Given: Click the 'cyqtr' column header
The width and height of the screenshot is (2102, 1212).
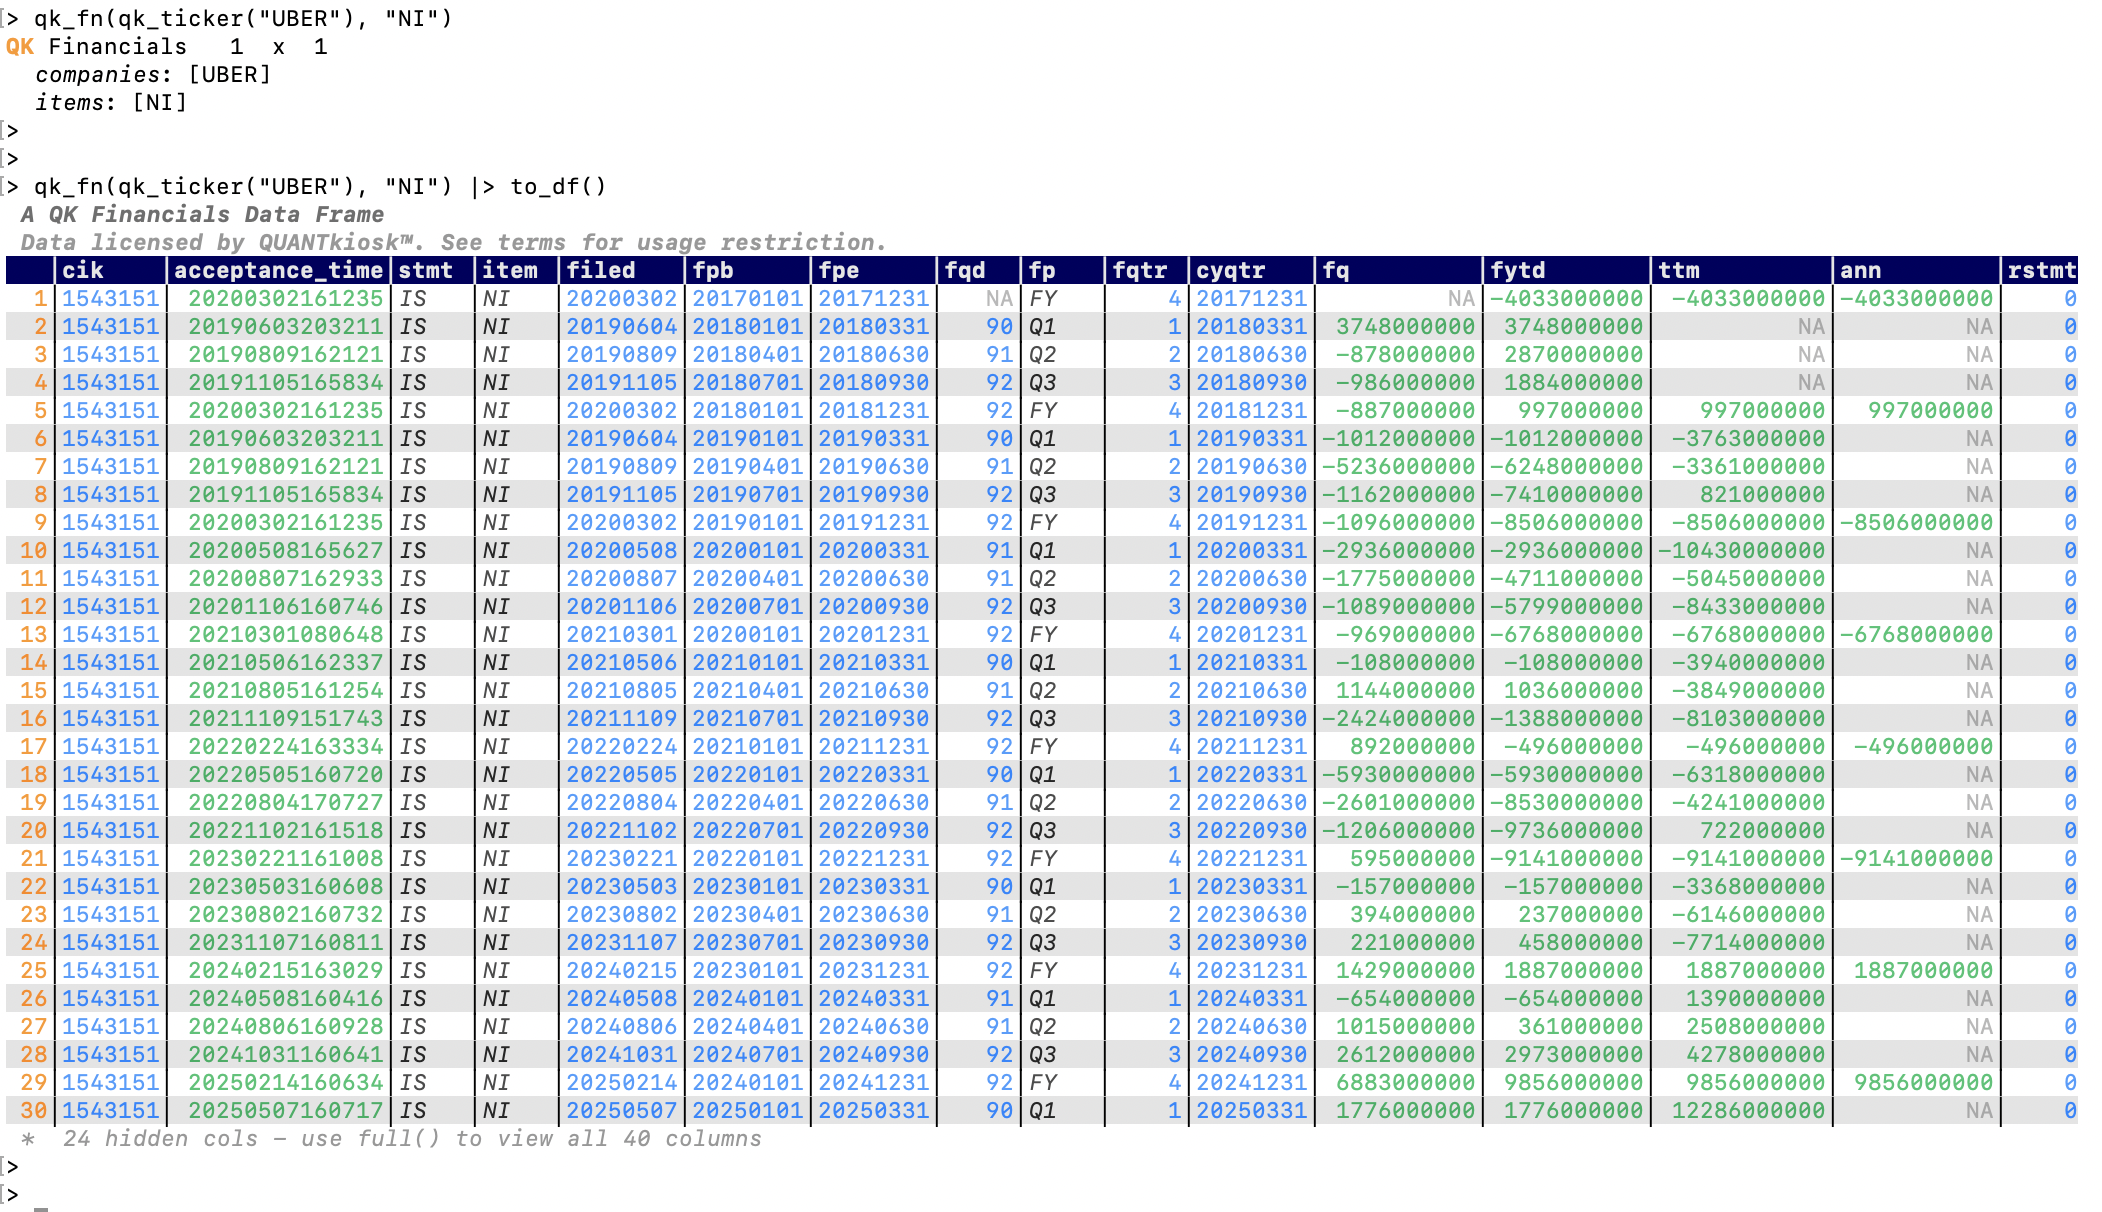Looking at the screenshot, I should [1230, 270].
